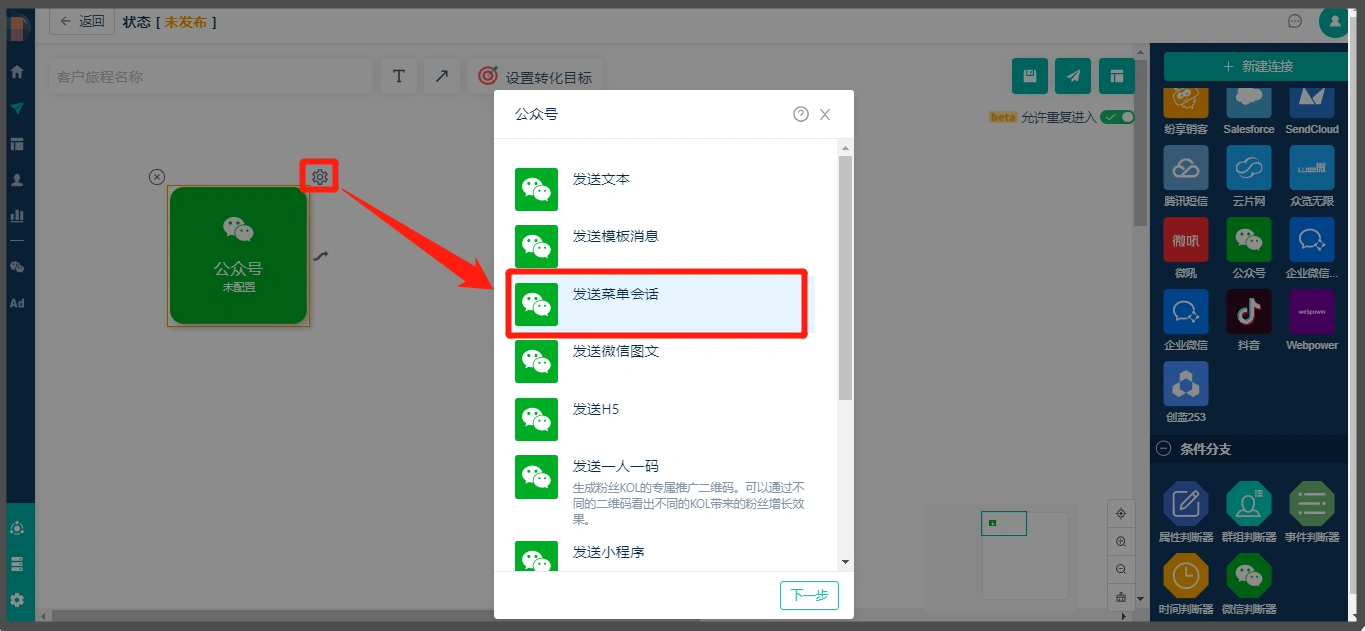Image resolution: width=1365 pixels, height=631 pixels.
Task: Select the 微信判断器 condition
Action: pos(1249,584)
